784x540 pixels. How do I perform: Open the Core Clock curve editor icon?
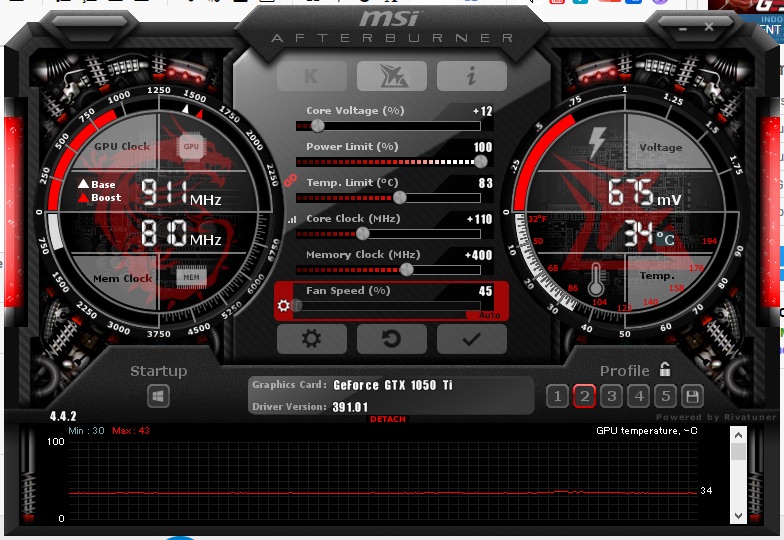click(292, 219)
